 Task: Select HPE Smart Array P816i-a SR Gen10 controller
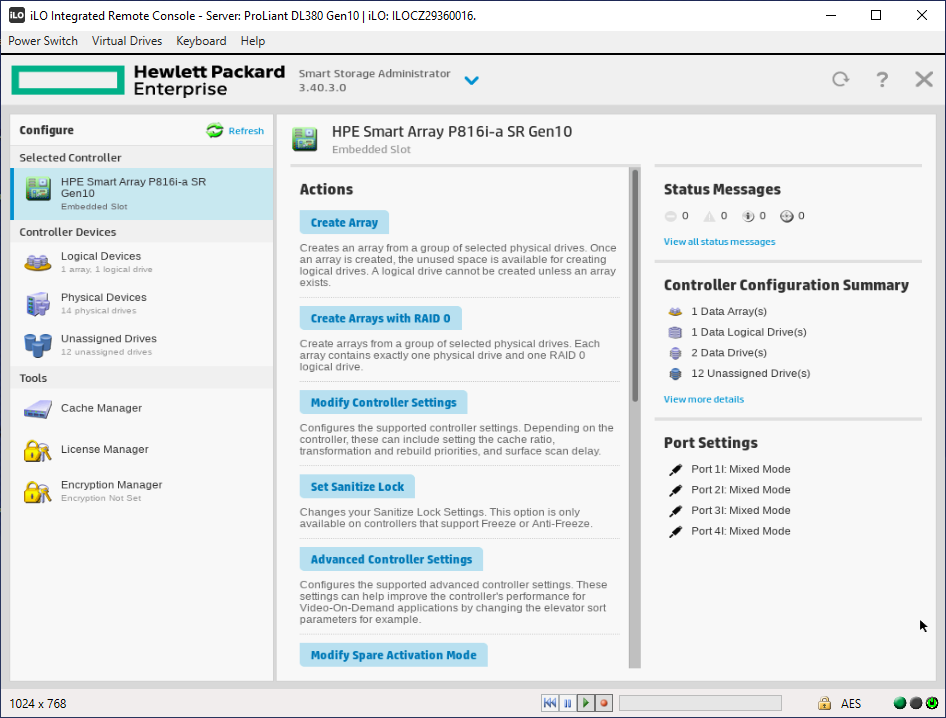pyautogui.click(x=142, y=194)
